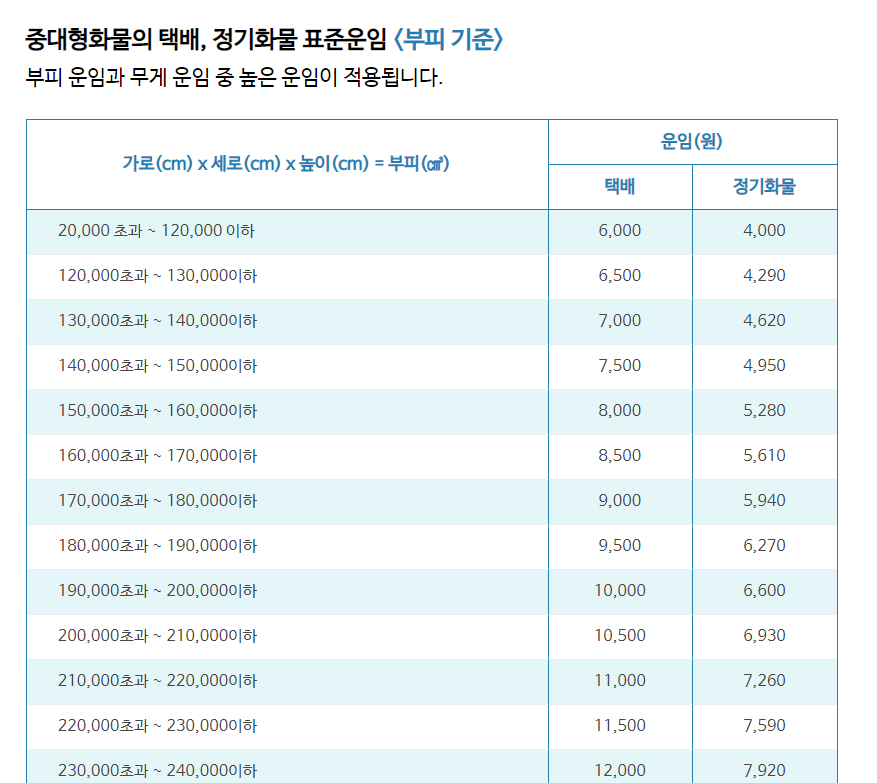
Task: Select the '170,000초과 ~ 180,000이하' row label
Action: 157,501
